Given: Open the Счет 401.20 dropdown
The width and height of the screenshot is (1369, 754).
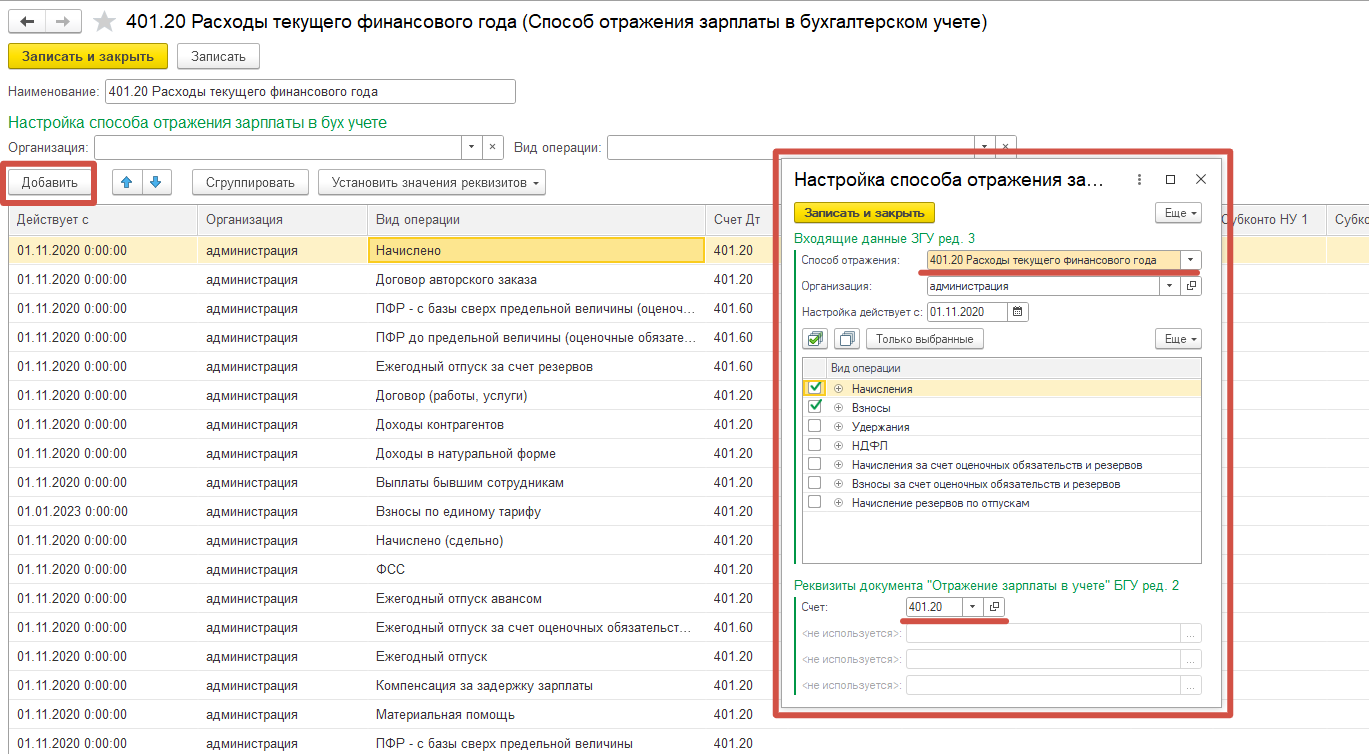Looking at the screenshot, I should coord(973,607).
